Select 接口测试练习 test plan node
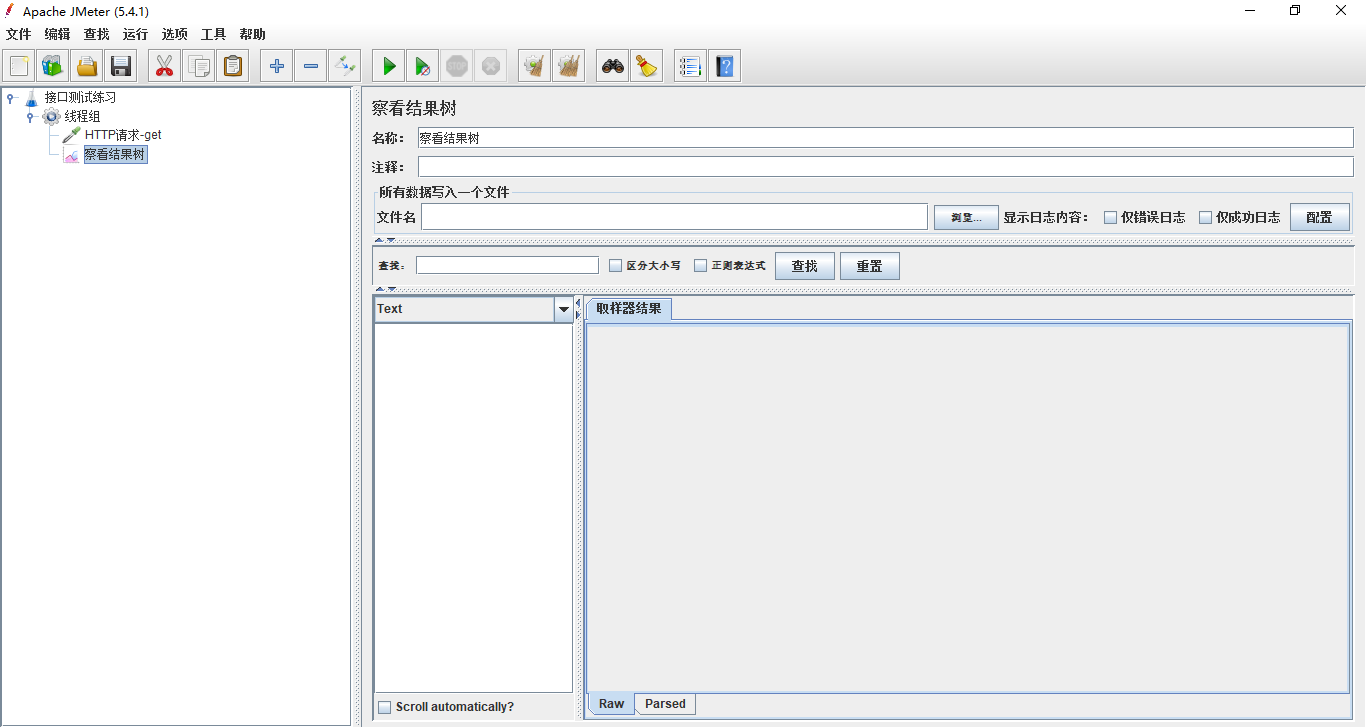The width and height of the screenshot is (1366, 727). pyautogui.click(x=80, y=97)
